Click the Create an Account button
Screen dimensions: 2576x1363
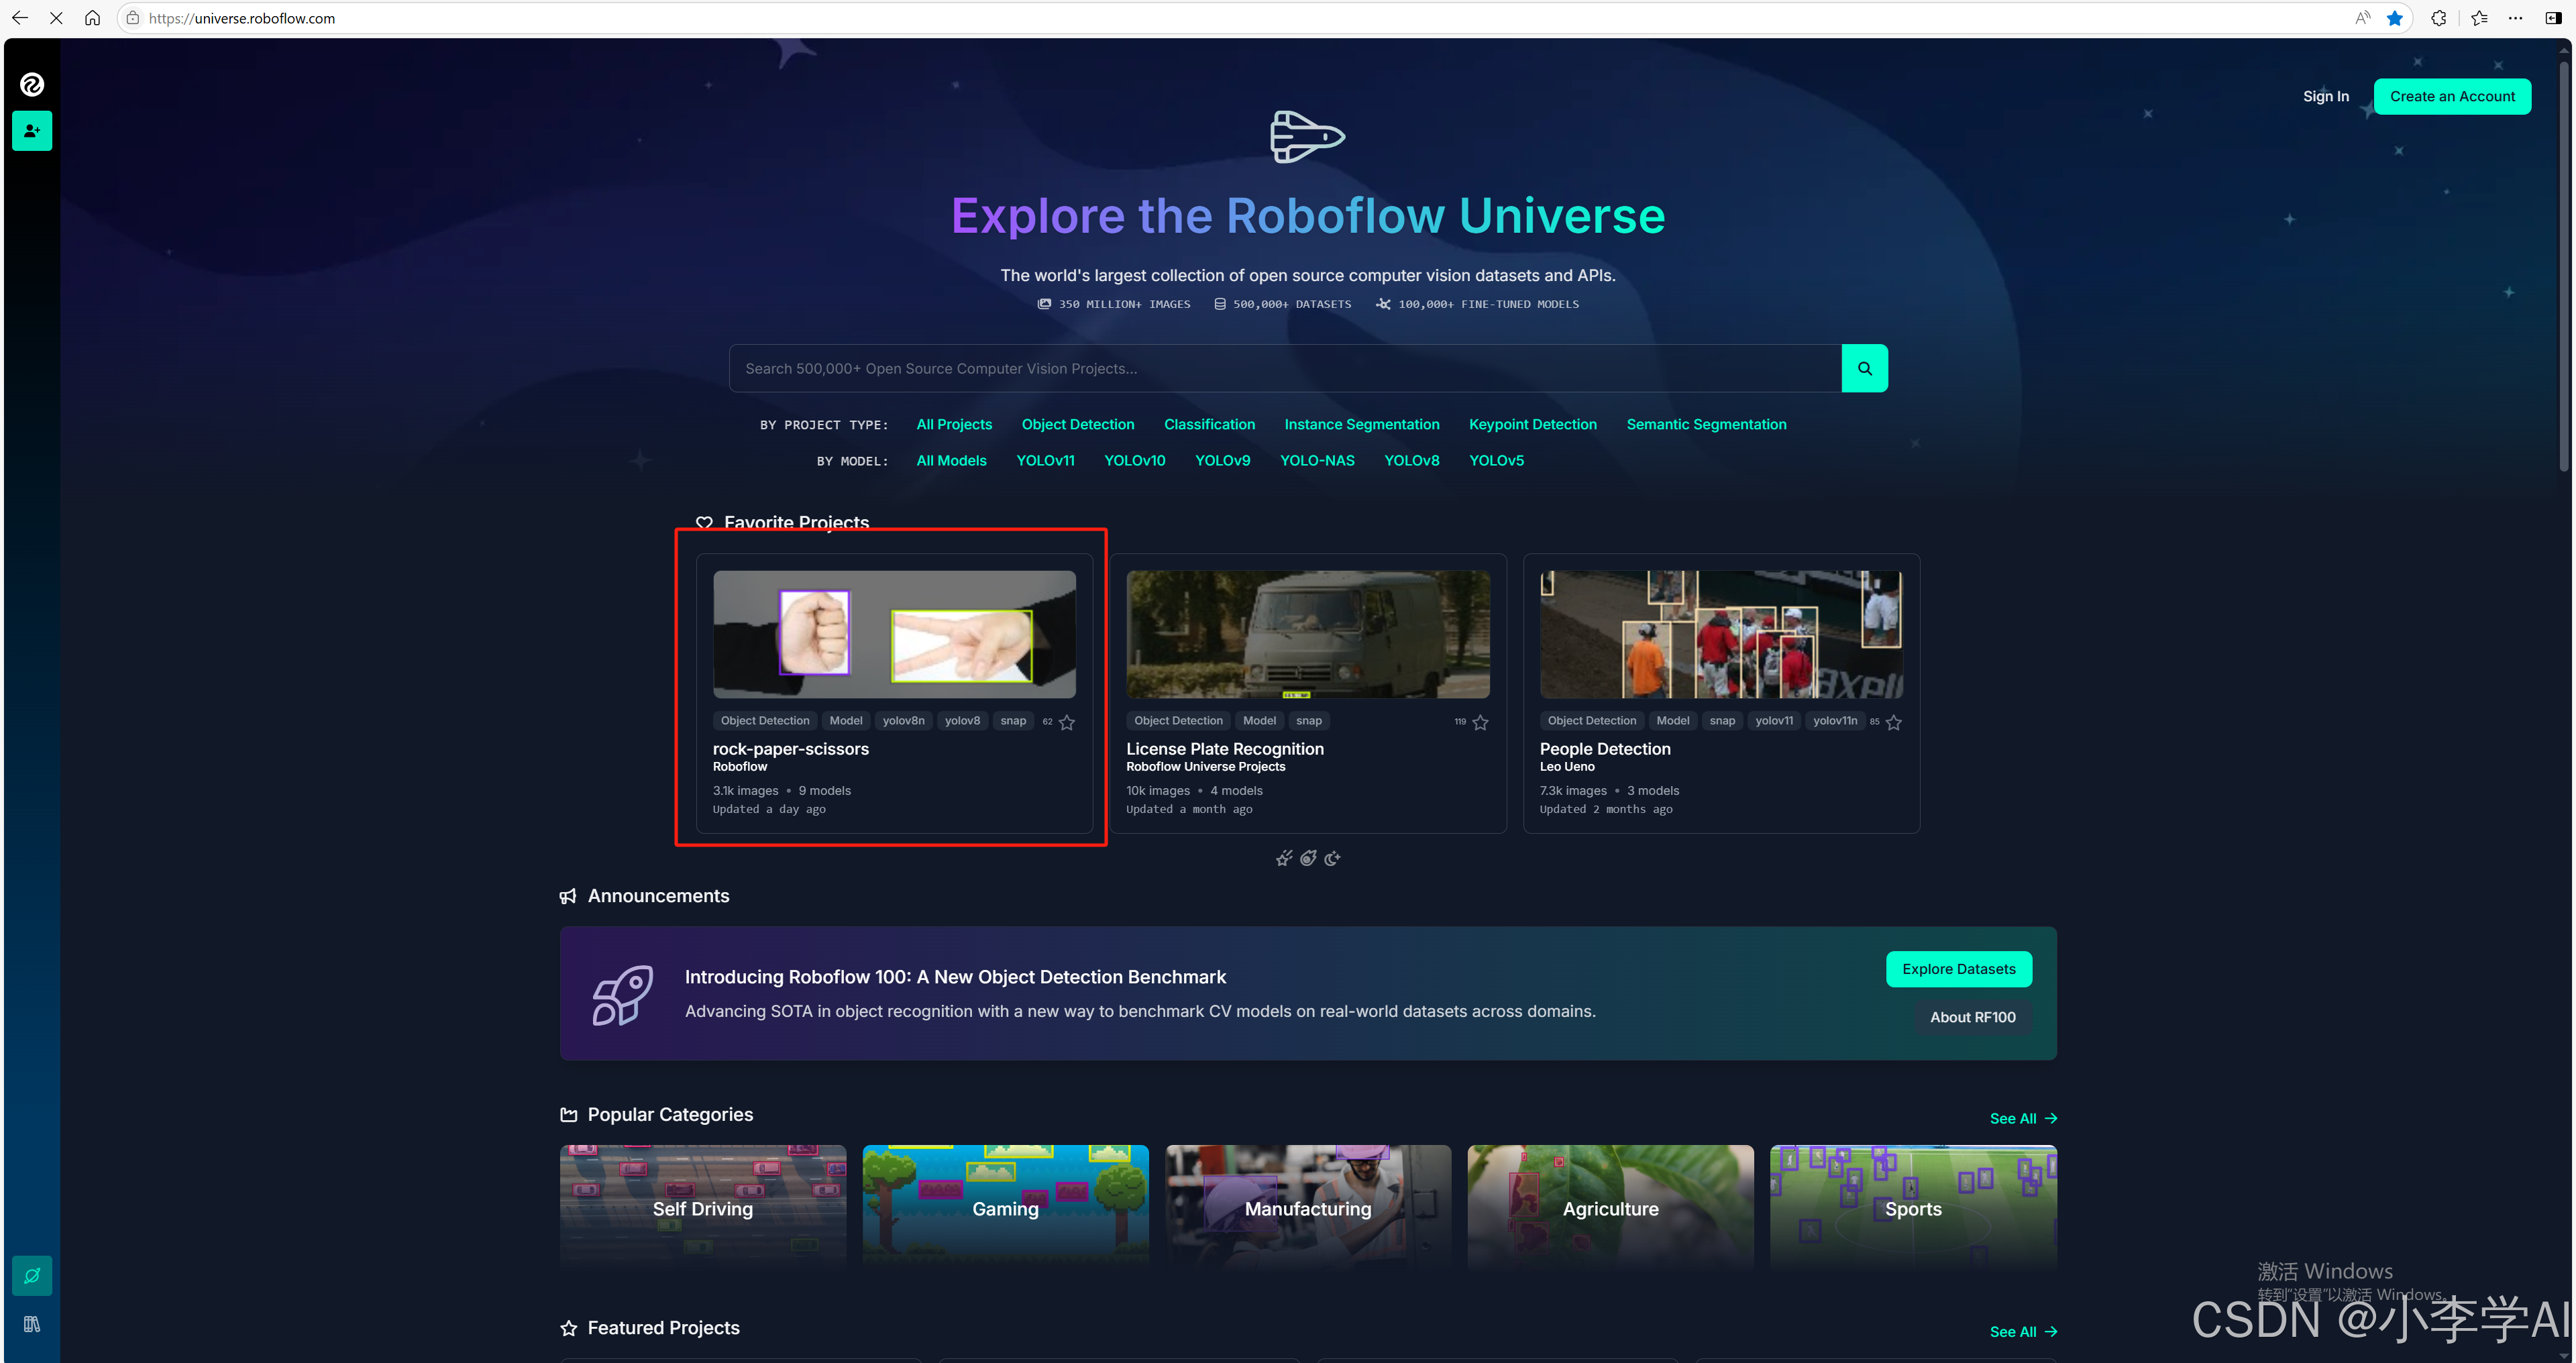pyautogui.click(x=2451, y=96)
